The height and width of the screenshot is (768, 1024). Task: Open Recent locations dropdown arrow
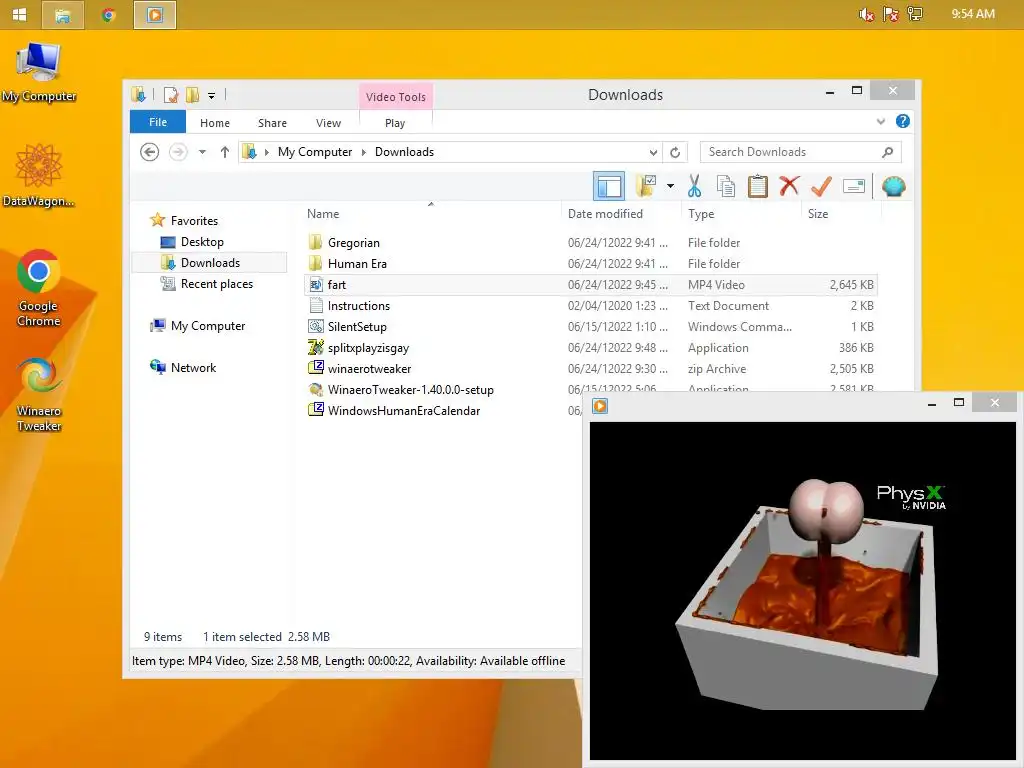202,152
